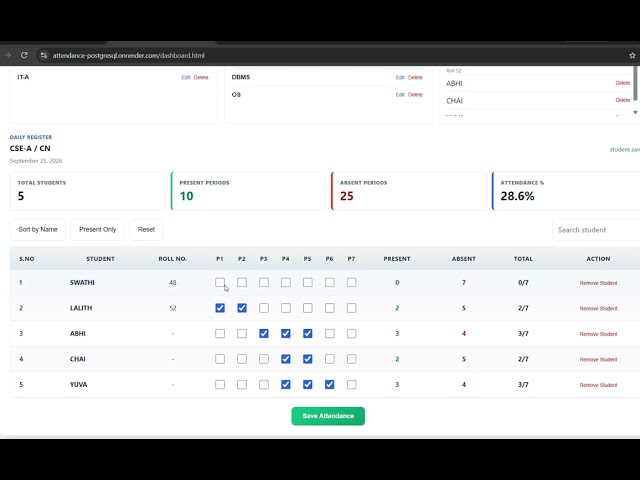Uncheck P6 for YUVA

pyautogui.click(x=330, y=384)
